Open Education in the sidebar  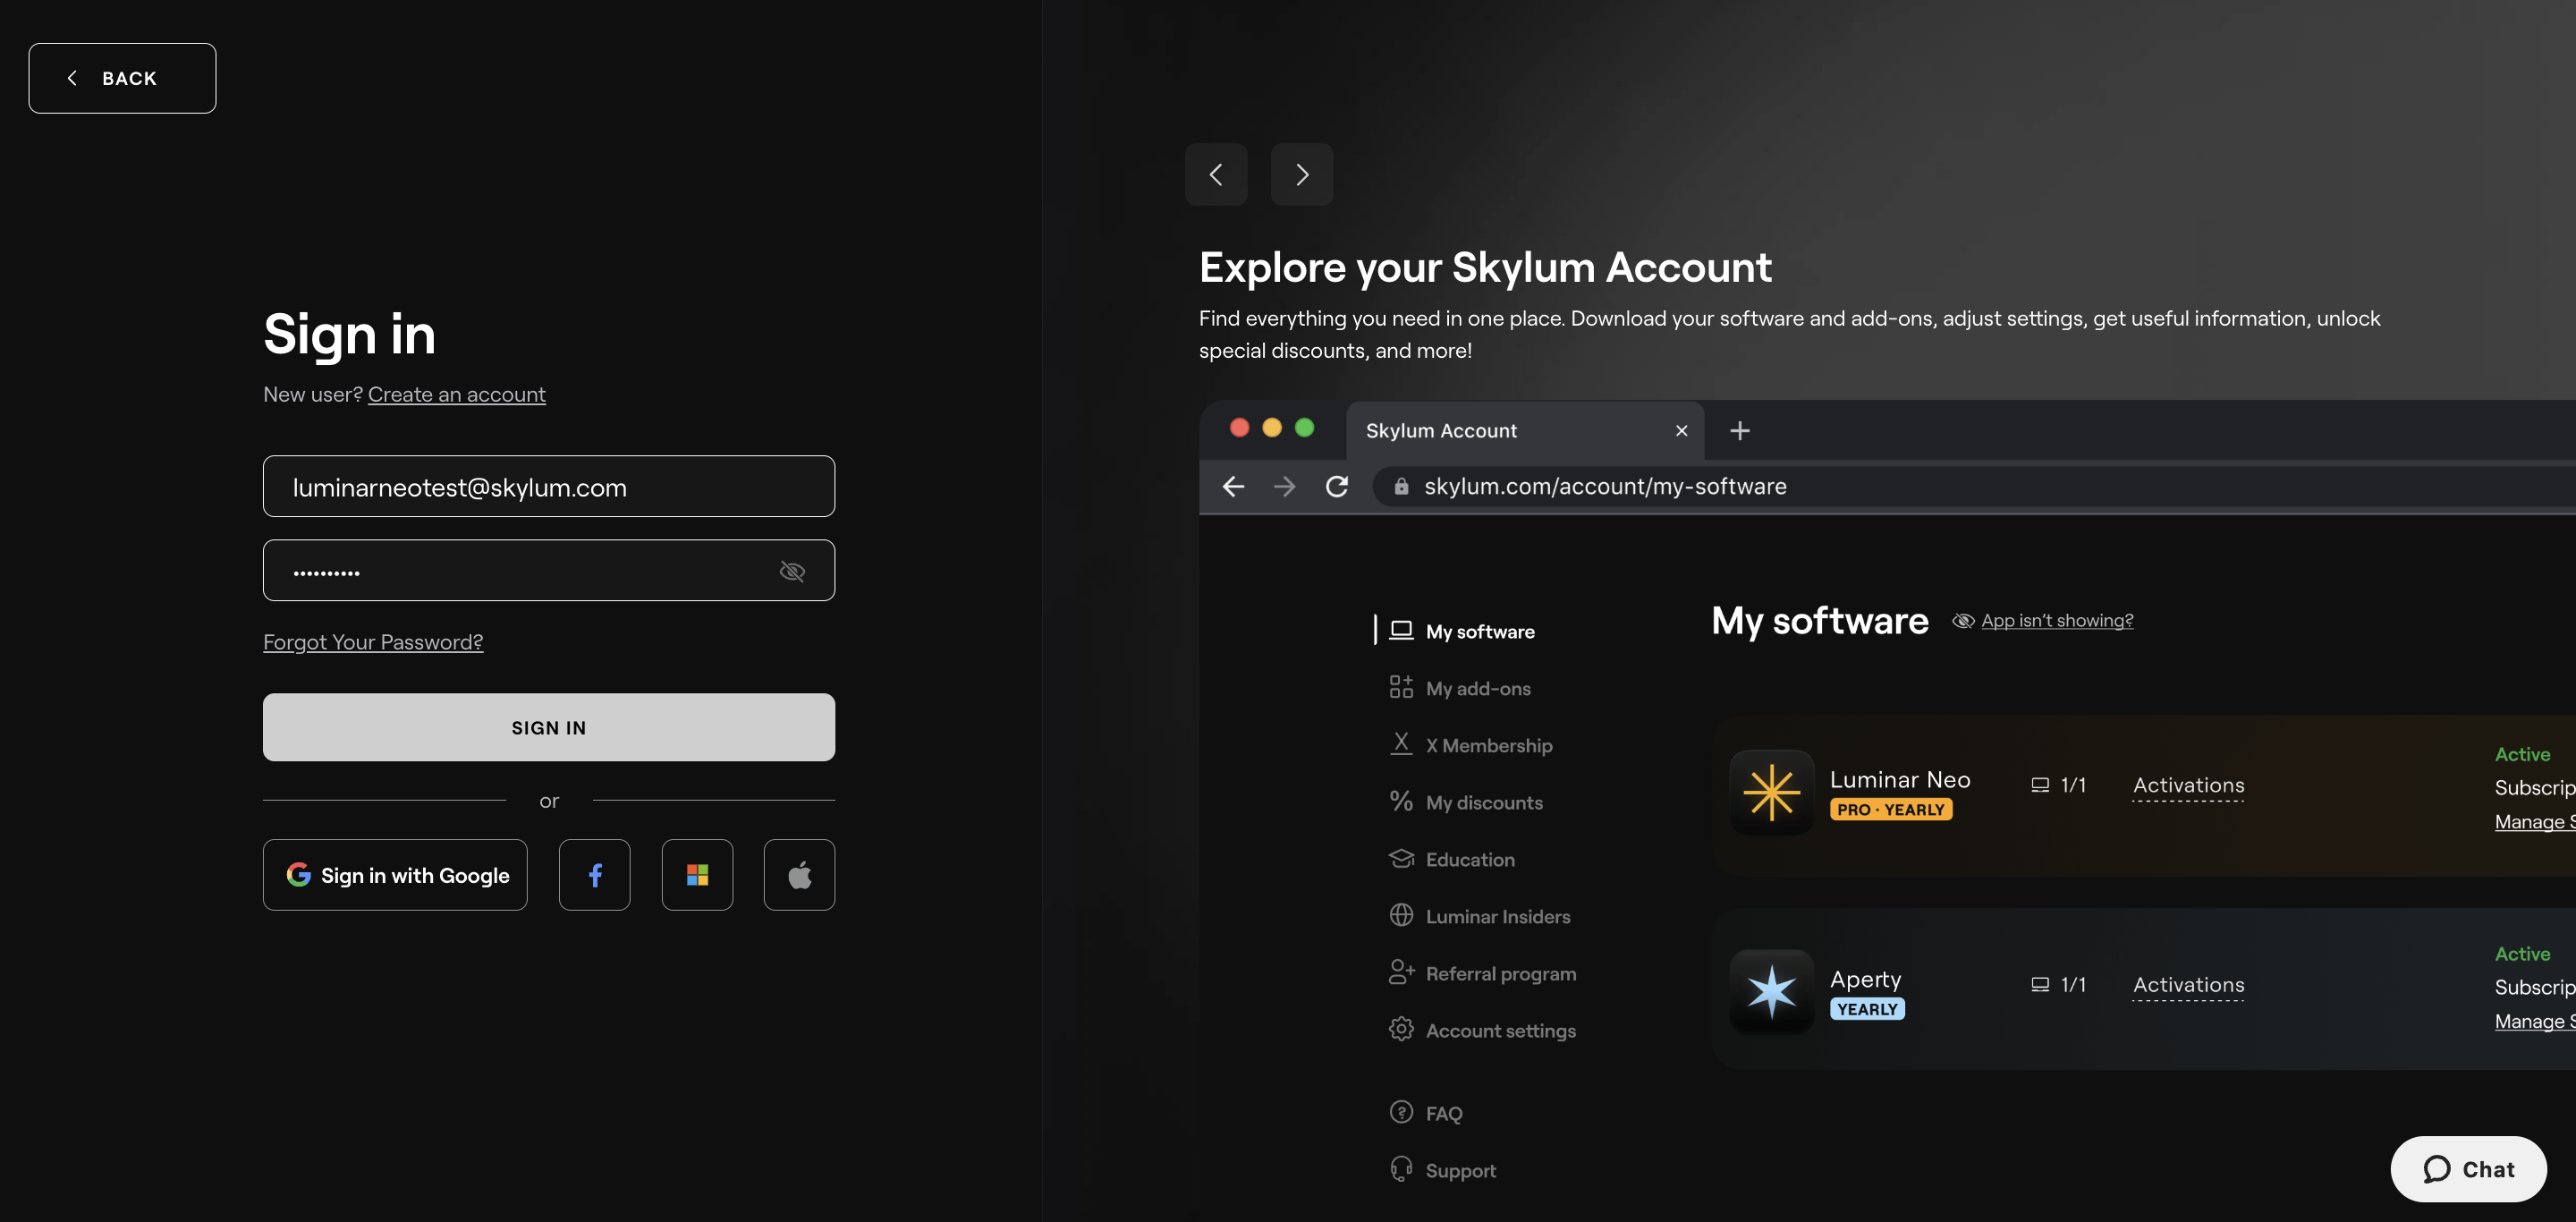pos(1469,859)
